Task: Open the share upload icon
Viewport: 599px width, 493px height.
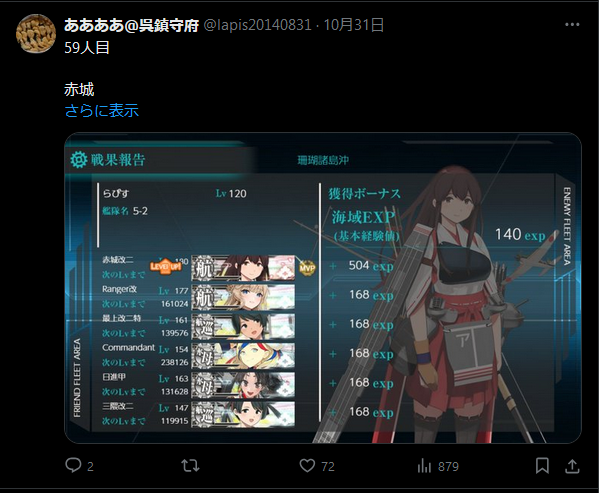Action: [x=572, y=466]
